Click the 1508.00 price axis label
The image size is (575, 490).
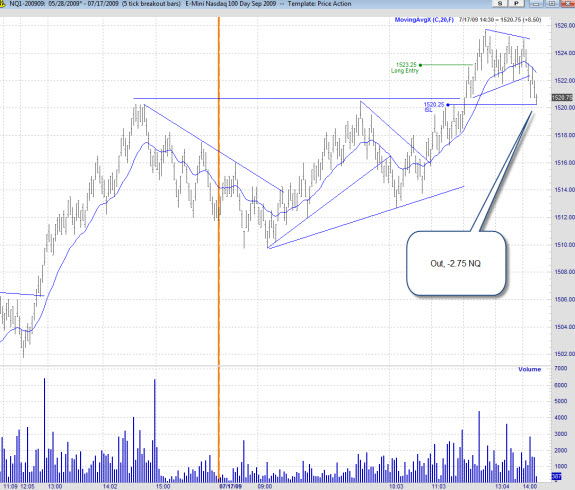[x=564, y=272]
